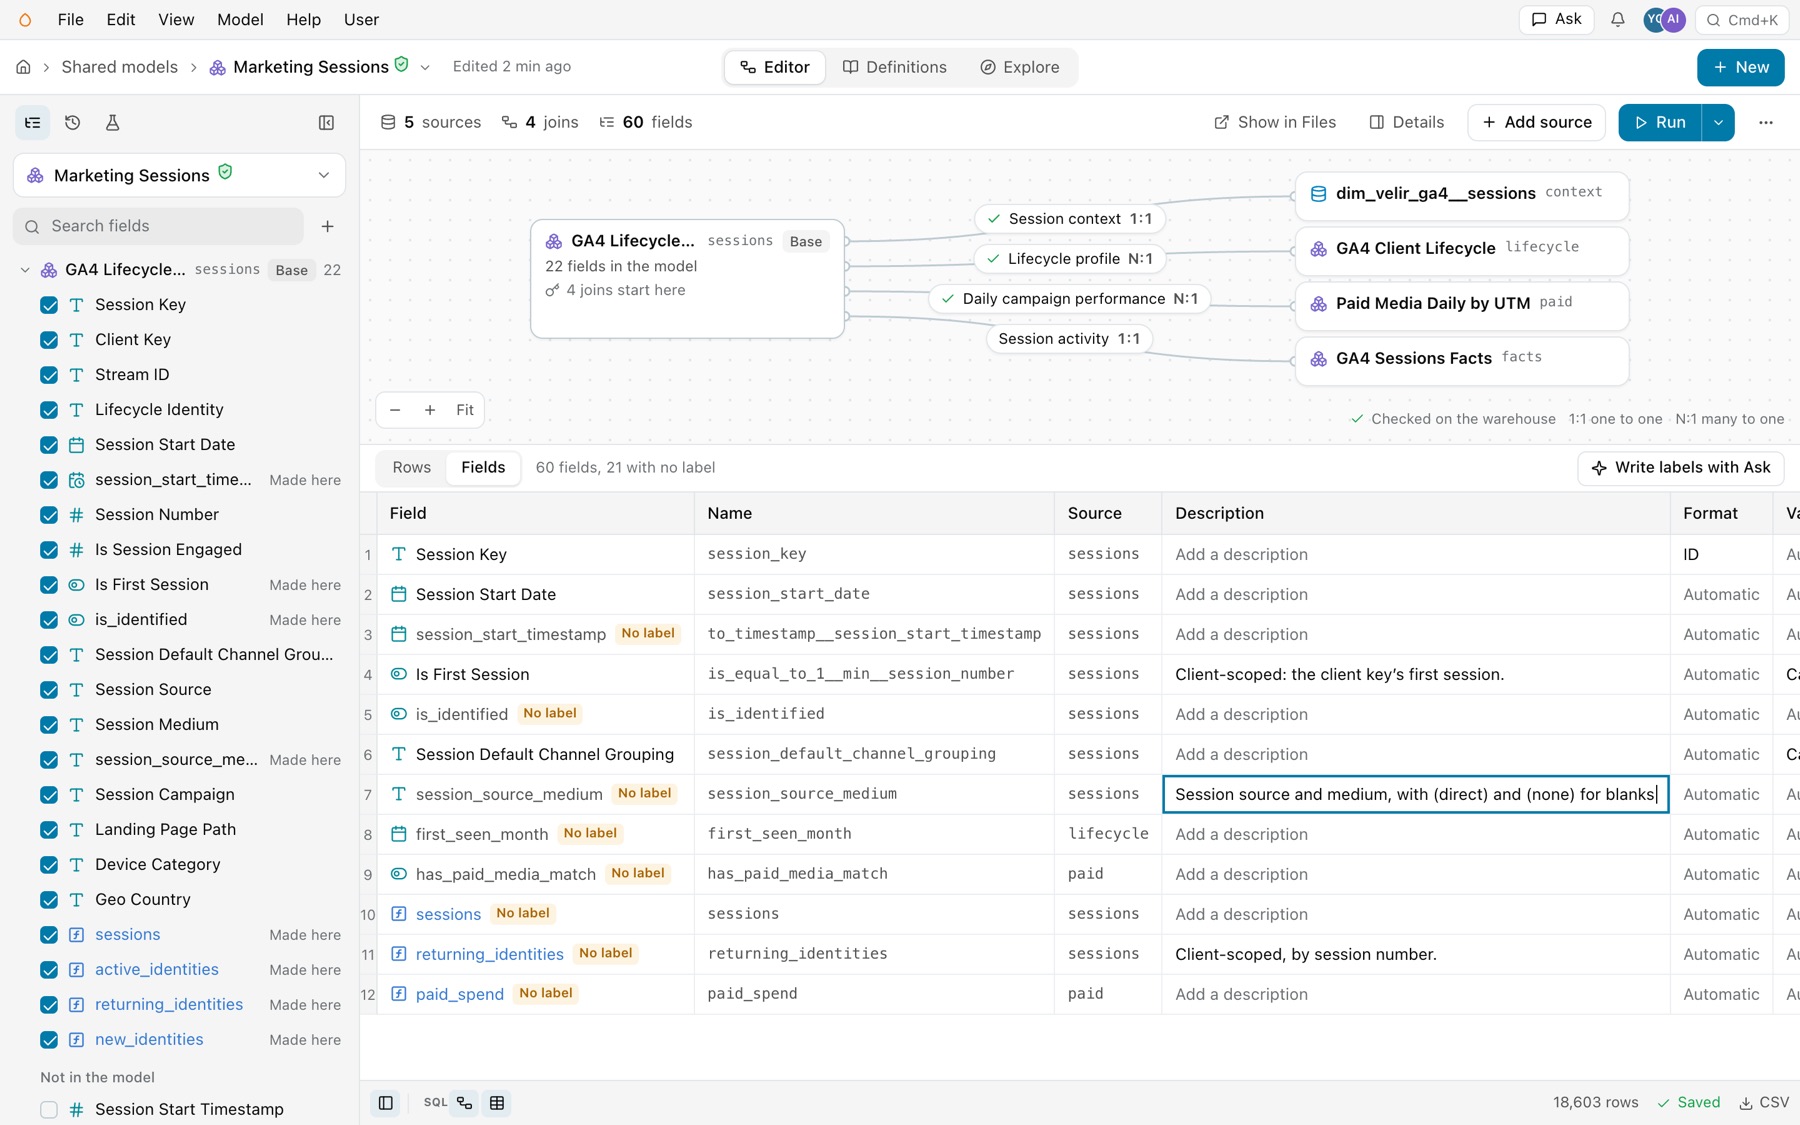Switch to diagram view in footer
The height and width of the screenshot is (1125, 1800).
point(465,1102)
